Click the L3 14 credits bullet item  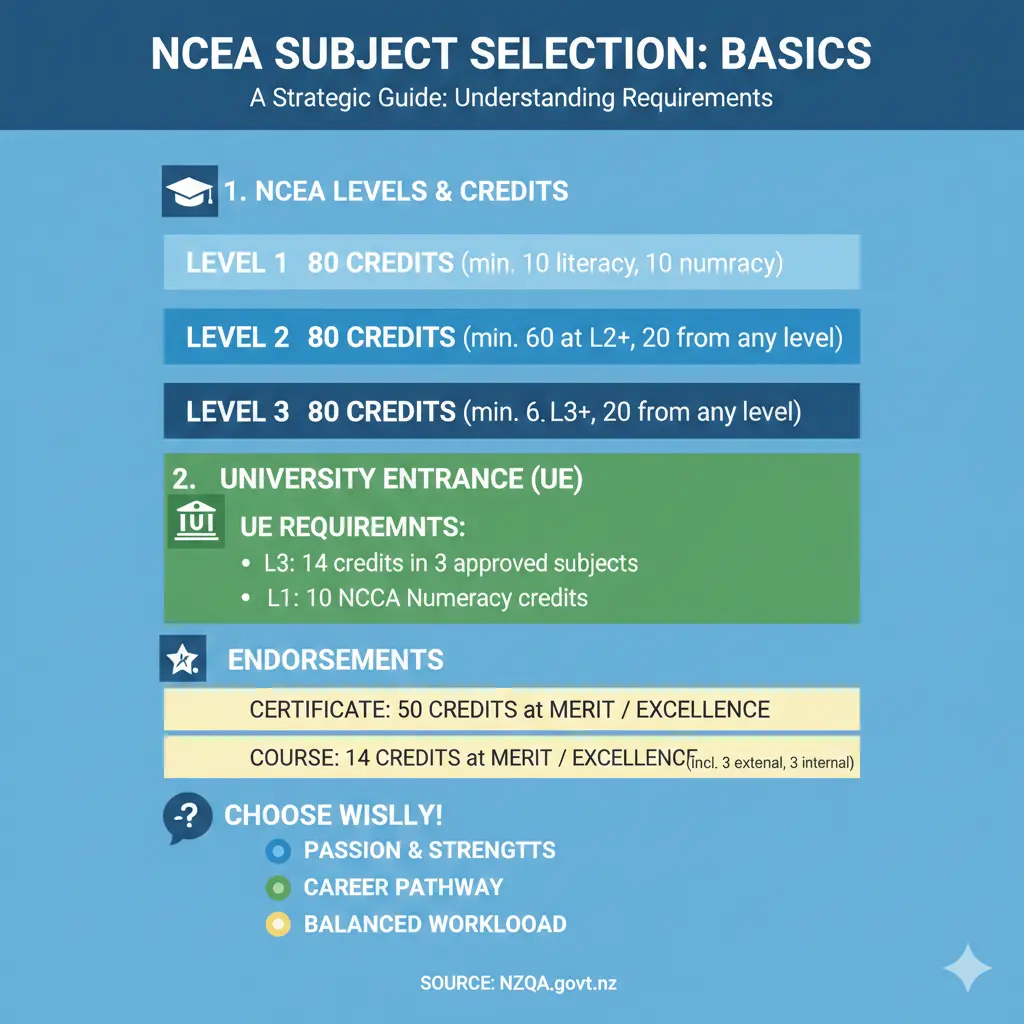click(450, 563)
